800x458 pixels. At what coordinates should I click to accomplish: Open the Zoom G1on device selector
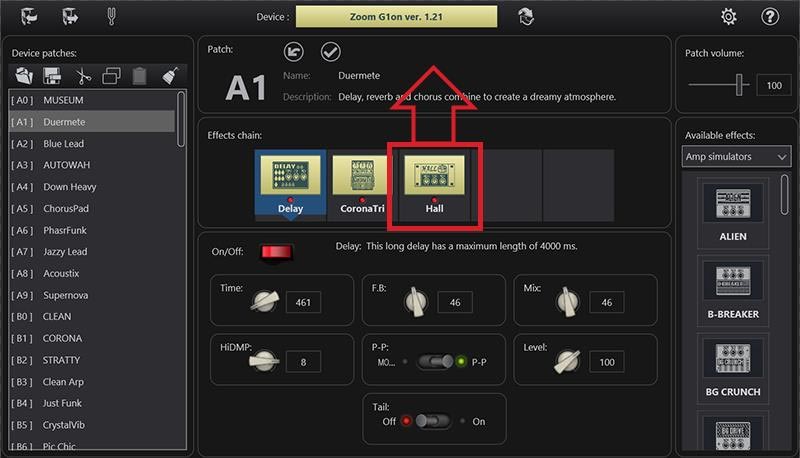point(396,16)
